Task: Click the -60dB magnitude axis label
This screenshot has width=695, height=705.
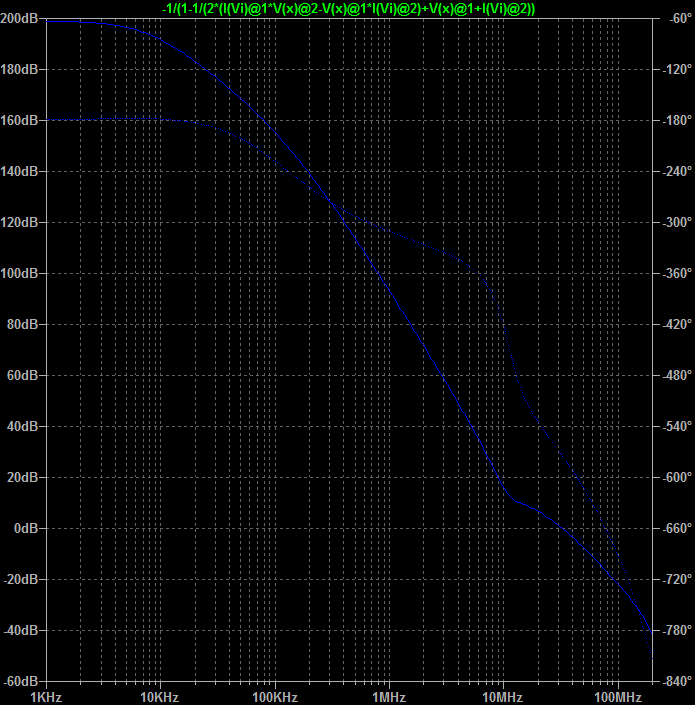Action: [21, 681]
